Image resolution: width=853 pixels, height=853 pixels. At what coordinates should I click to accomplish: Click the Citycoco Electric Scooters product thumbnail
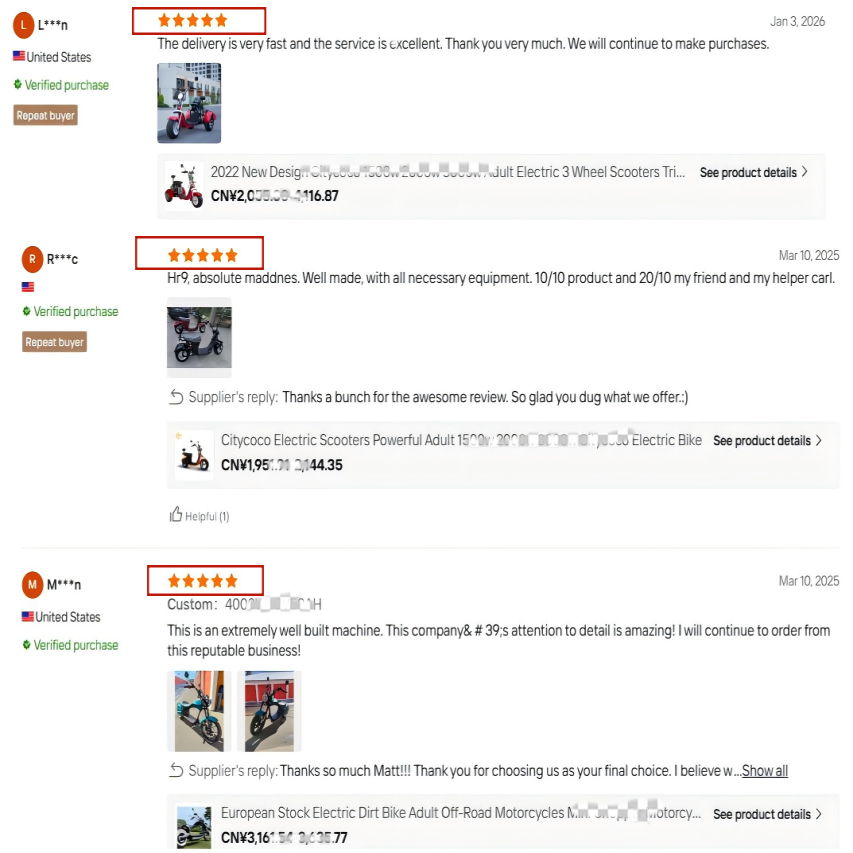194,455
